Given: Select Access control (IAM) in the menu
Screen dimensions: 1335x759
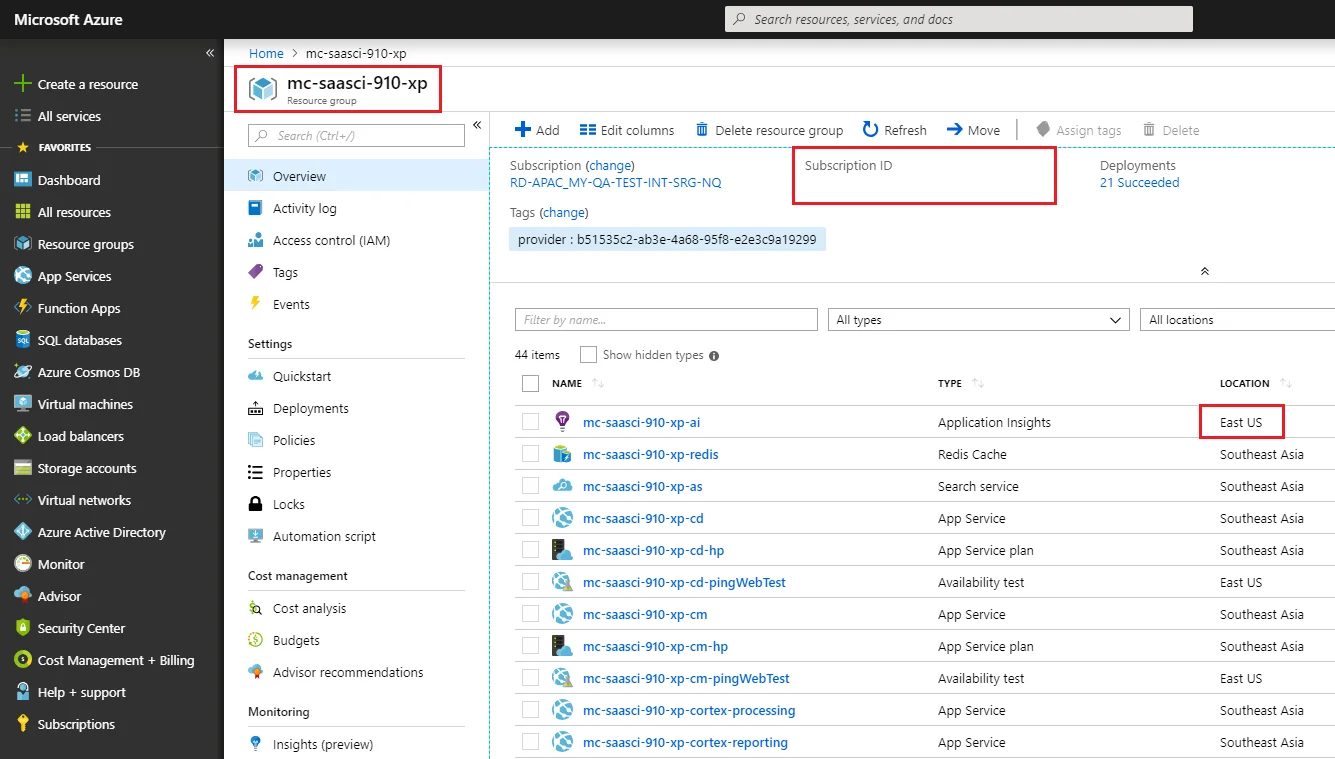Looking at the screenshot, I should coord(331,240).
